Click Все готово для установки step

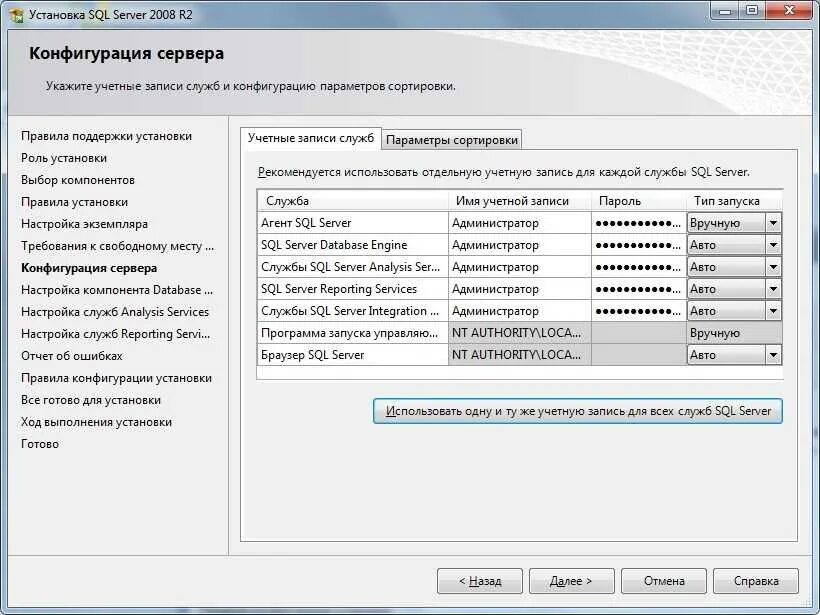pos(90,400)
